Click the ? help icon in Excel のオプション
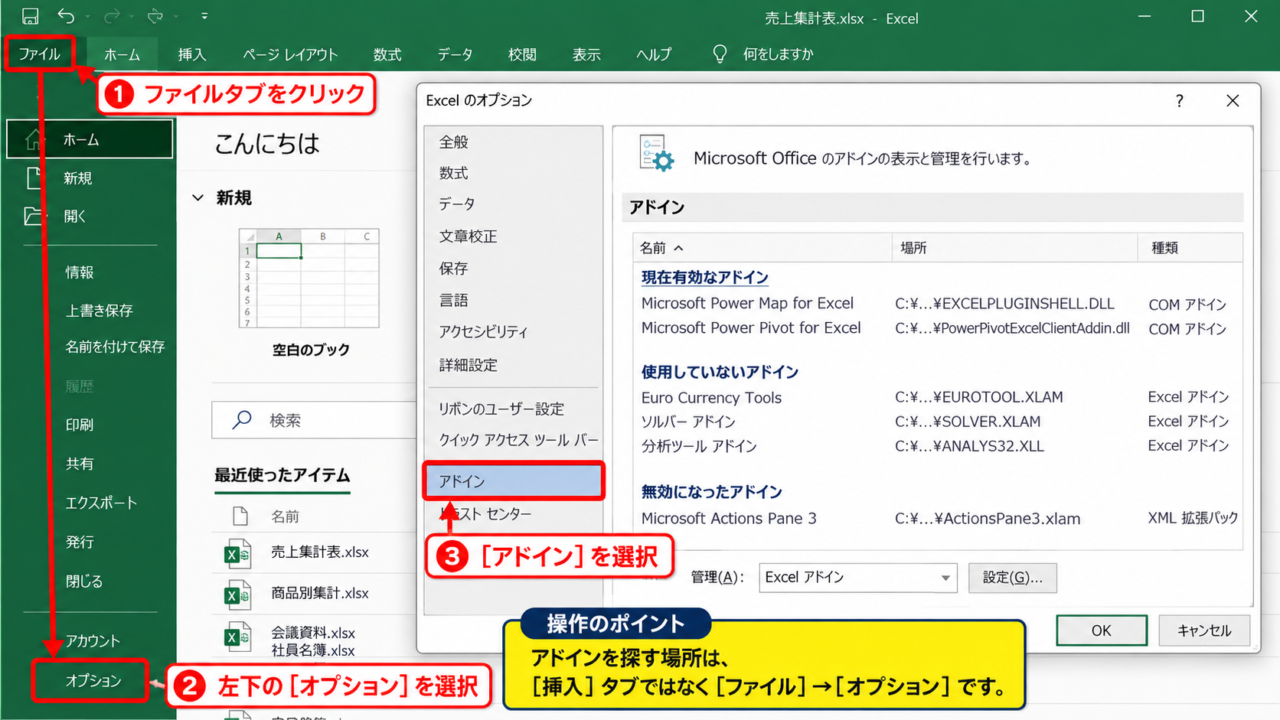 (x=1179, y=101)
